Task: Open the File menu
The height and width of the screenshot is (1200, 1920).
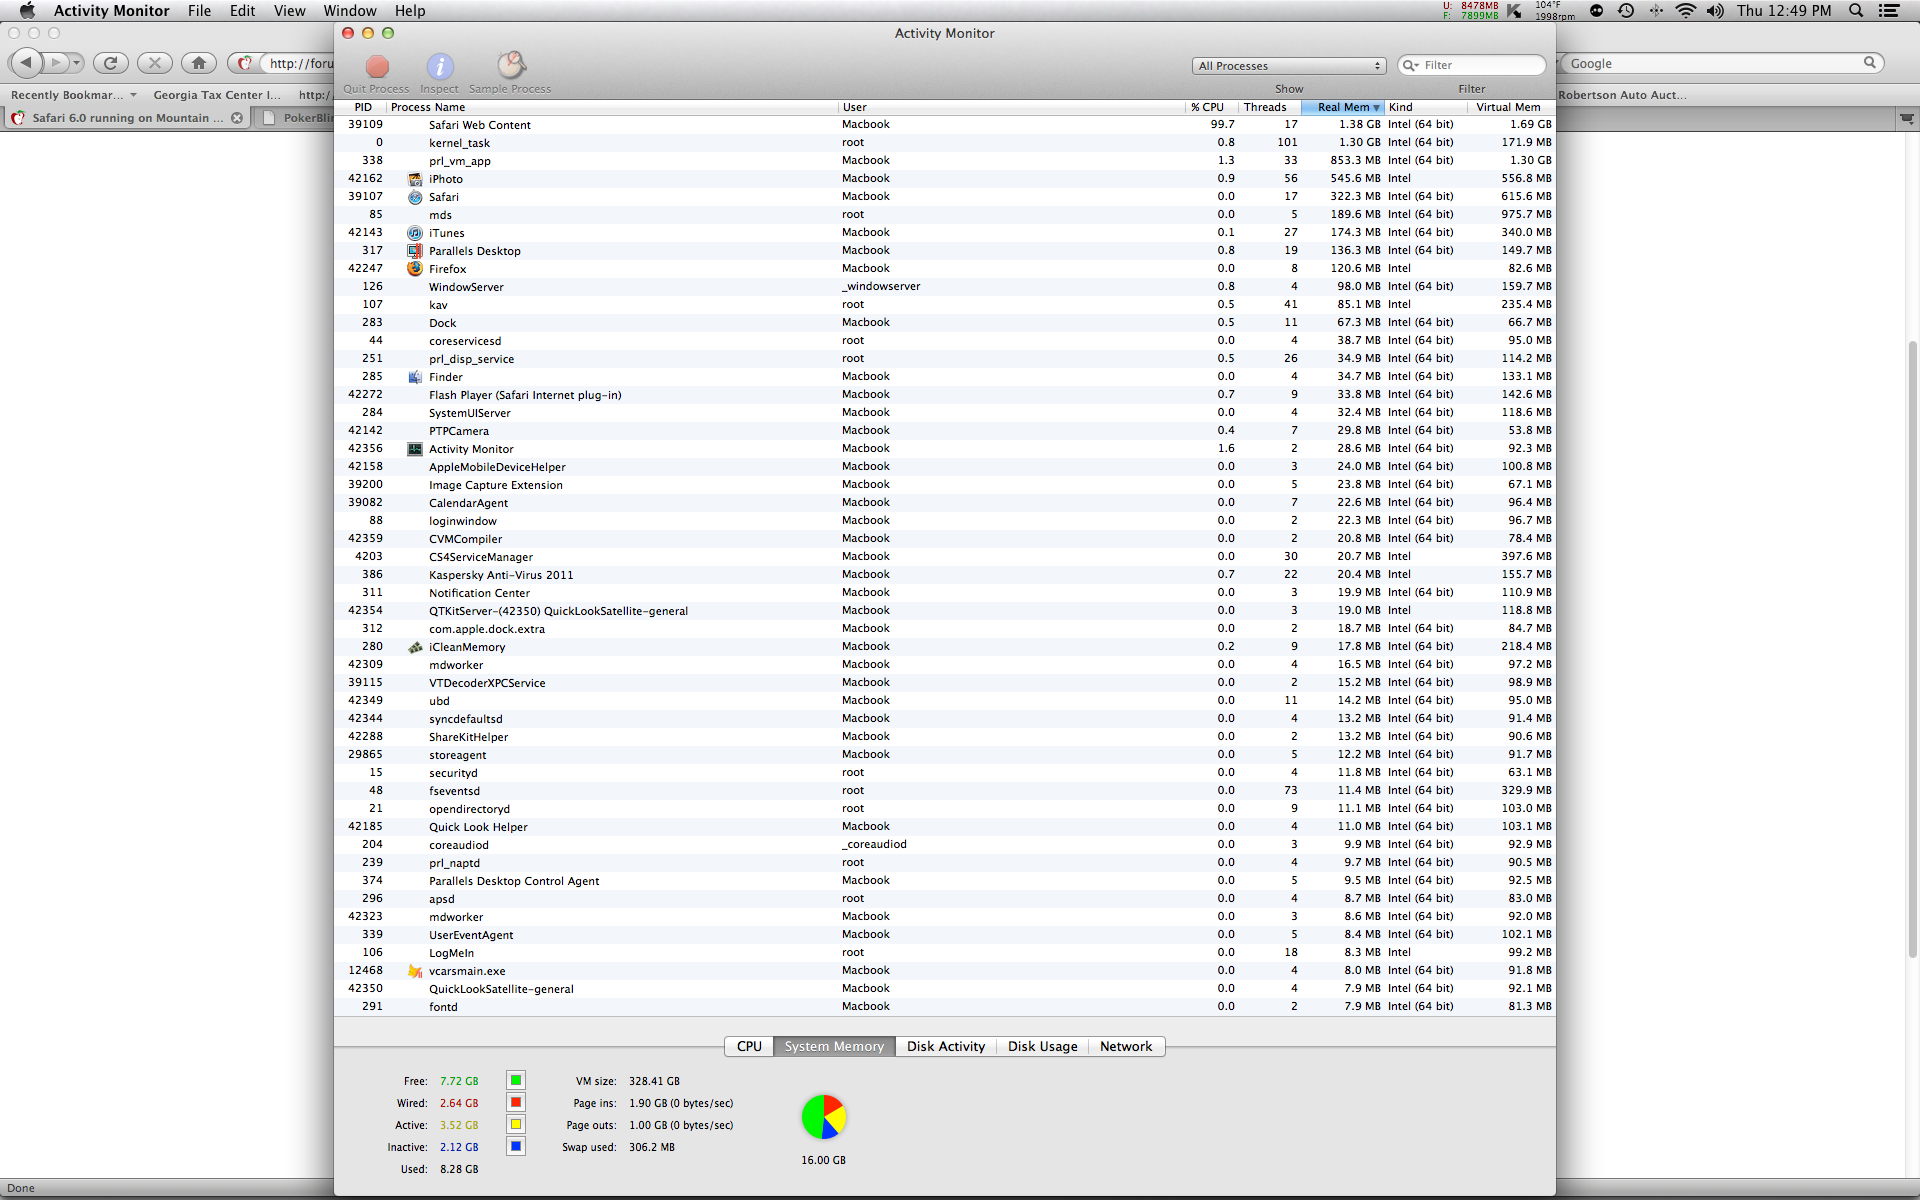Action: tap(199, 11)
